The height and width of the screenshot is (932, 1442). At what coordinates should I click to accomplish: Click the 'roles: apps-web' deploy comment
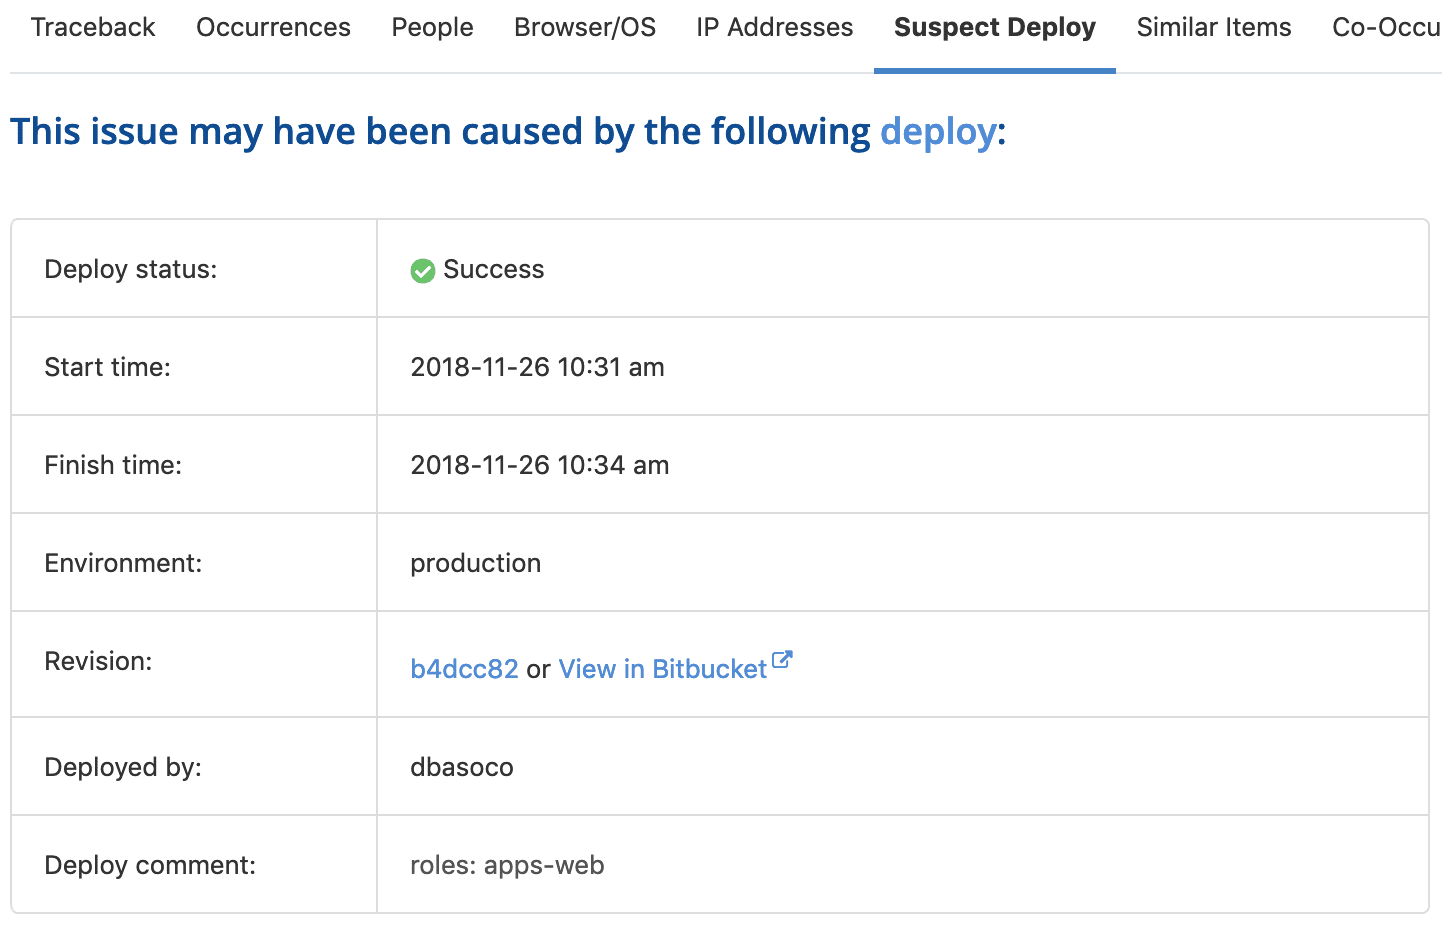[507, 865]
